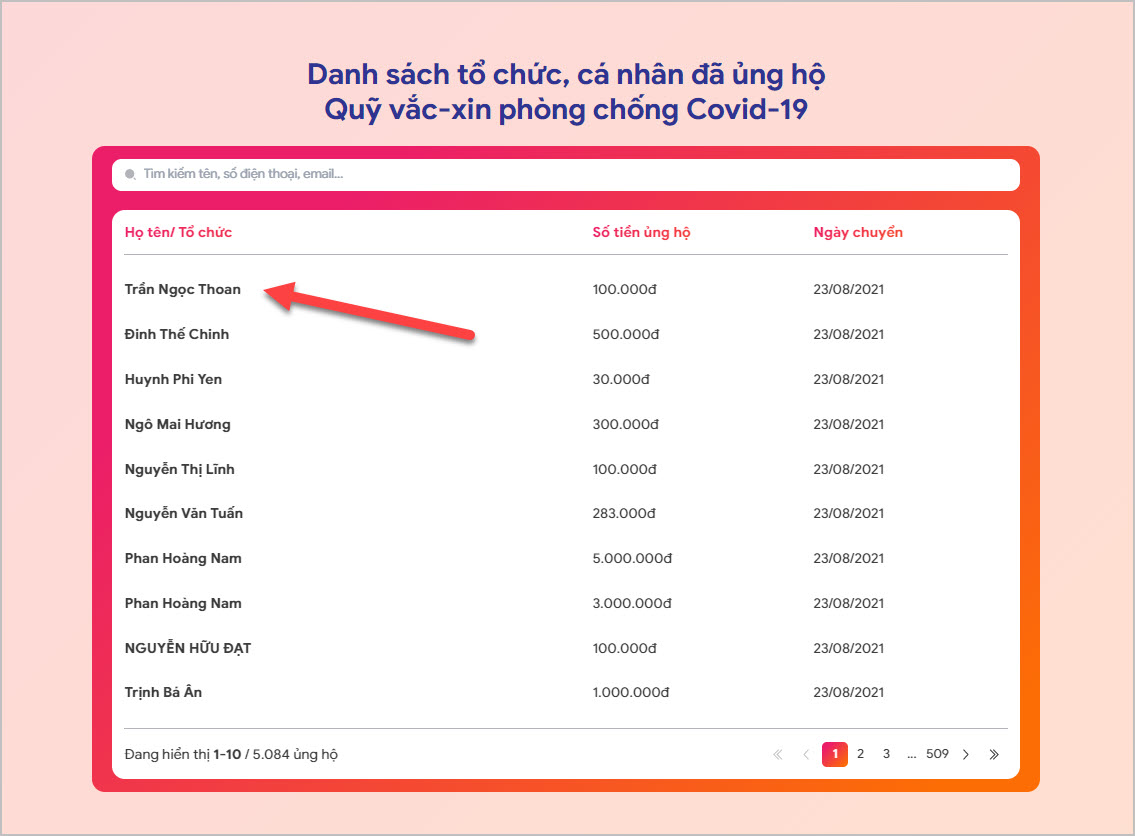The image size is (1135, 836).
Task: Select the donor name NGUYỄN HỮU ĐẠT
Action: [187, 648]
